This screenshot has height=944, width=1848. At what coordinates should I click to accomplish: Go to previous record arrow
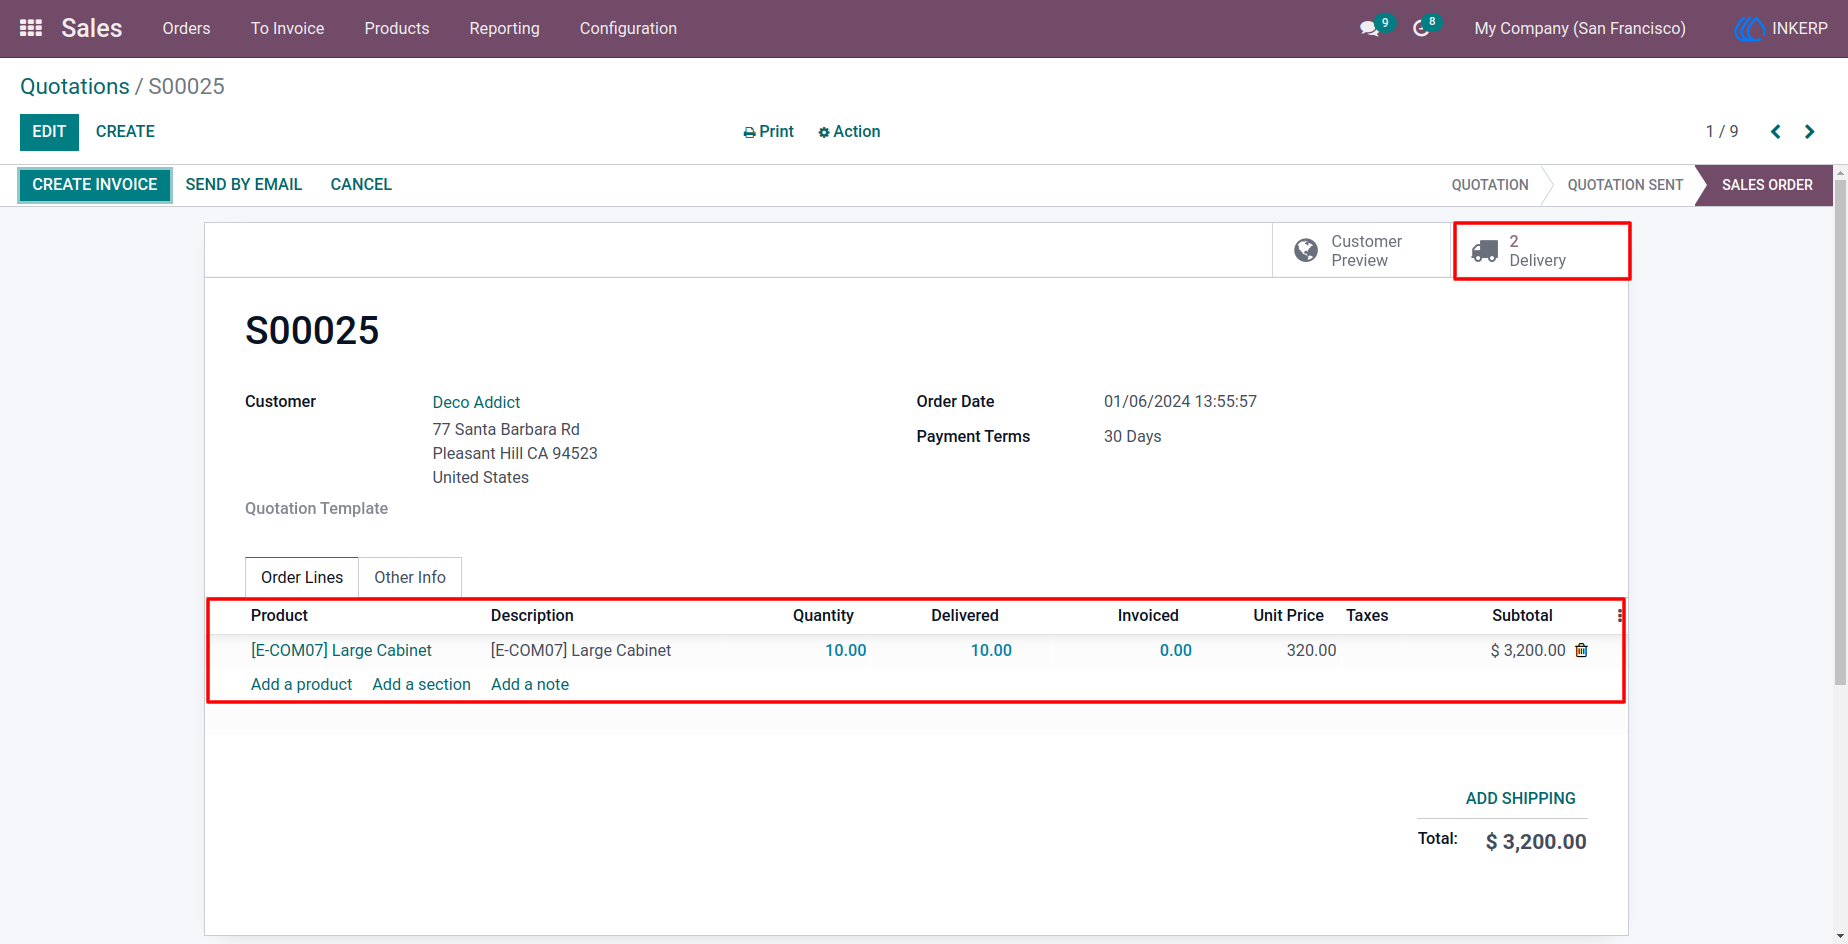click(x=1776, y=132)
